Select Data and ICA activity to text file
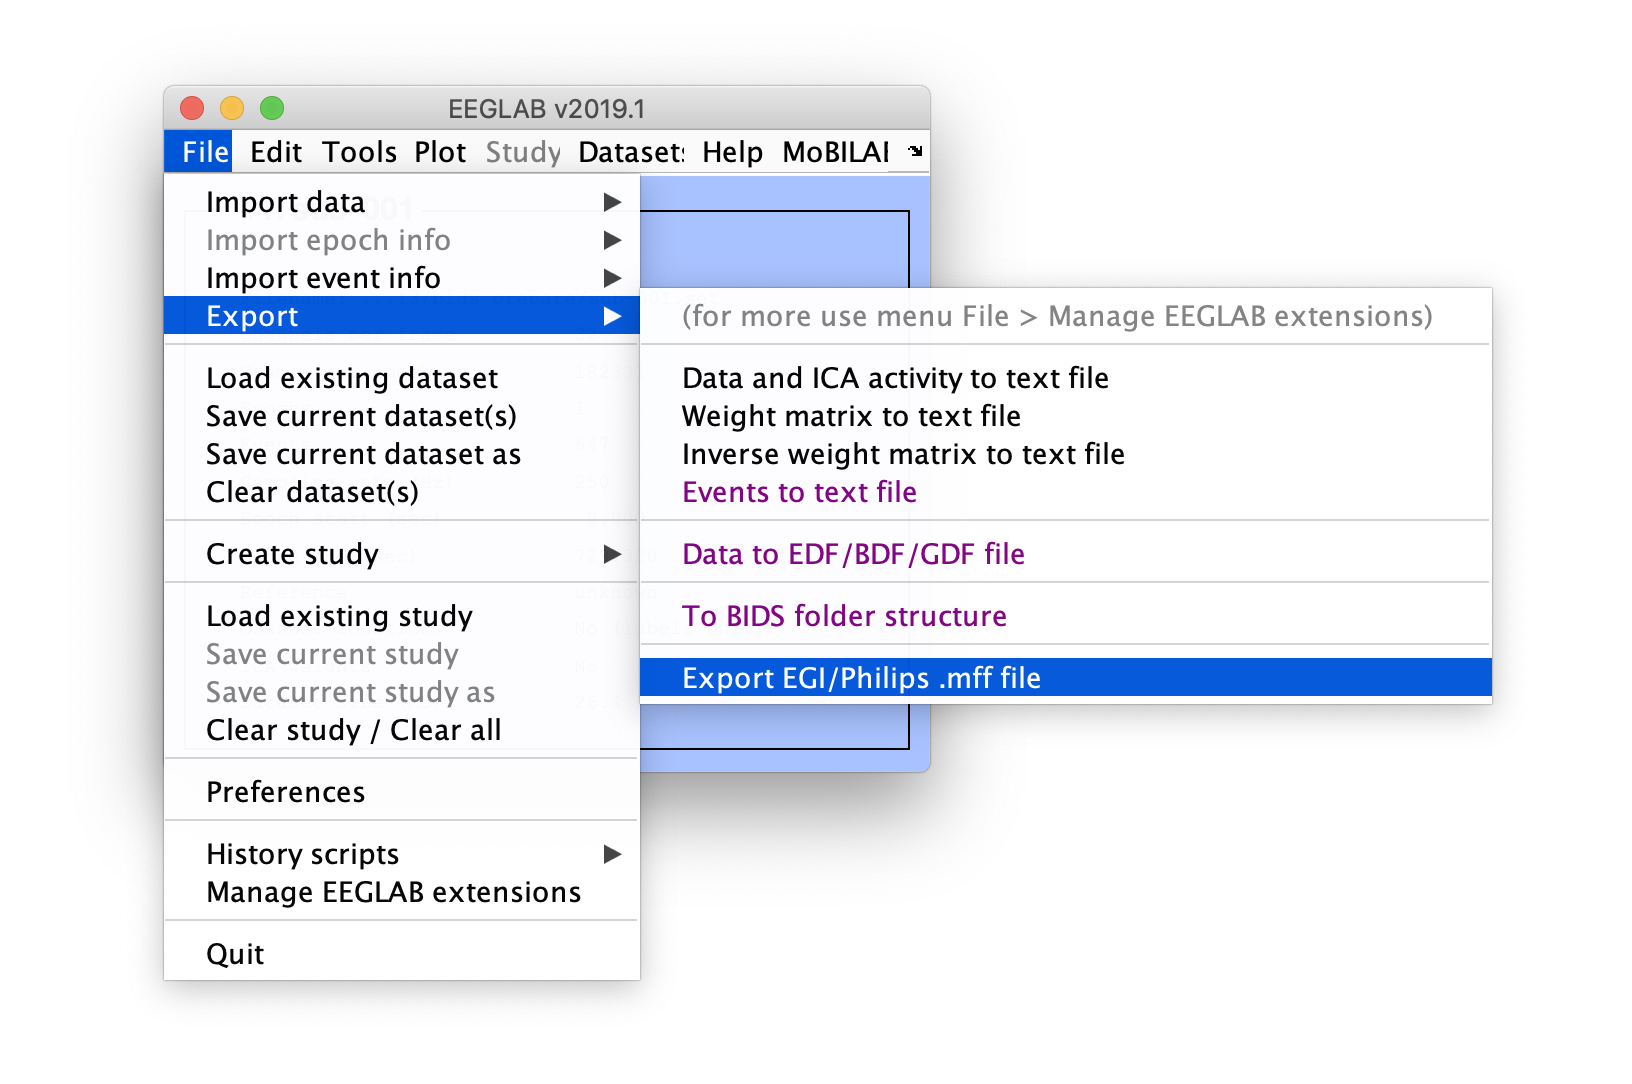1632x1084 pixels. coord(895,378)
